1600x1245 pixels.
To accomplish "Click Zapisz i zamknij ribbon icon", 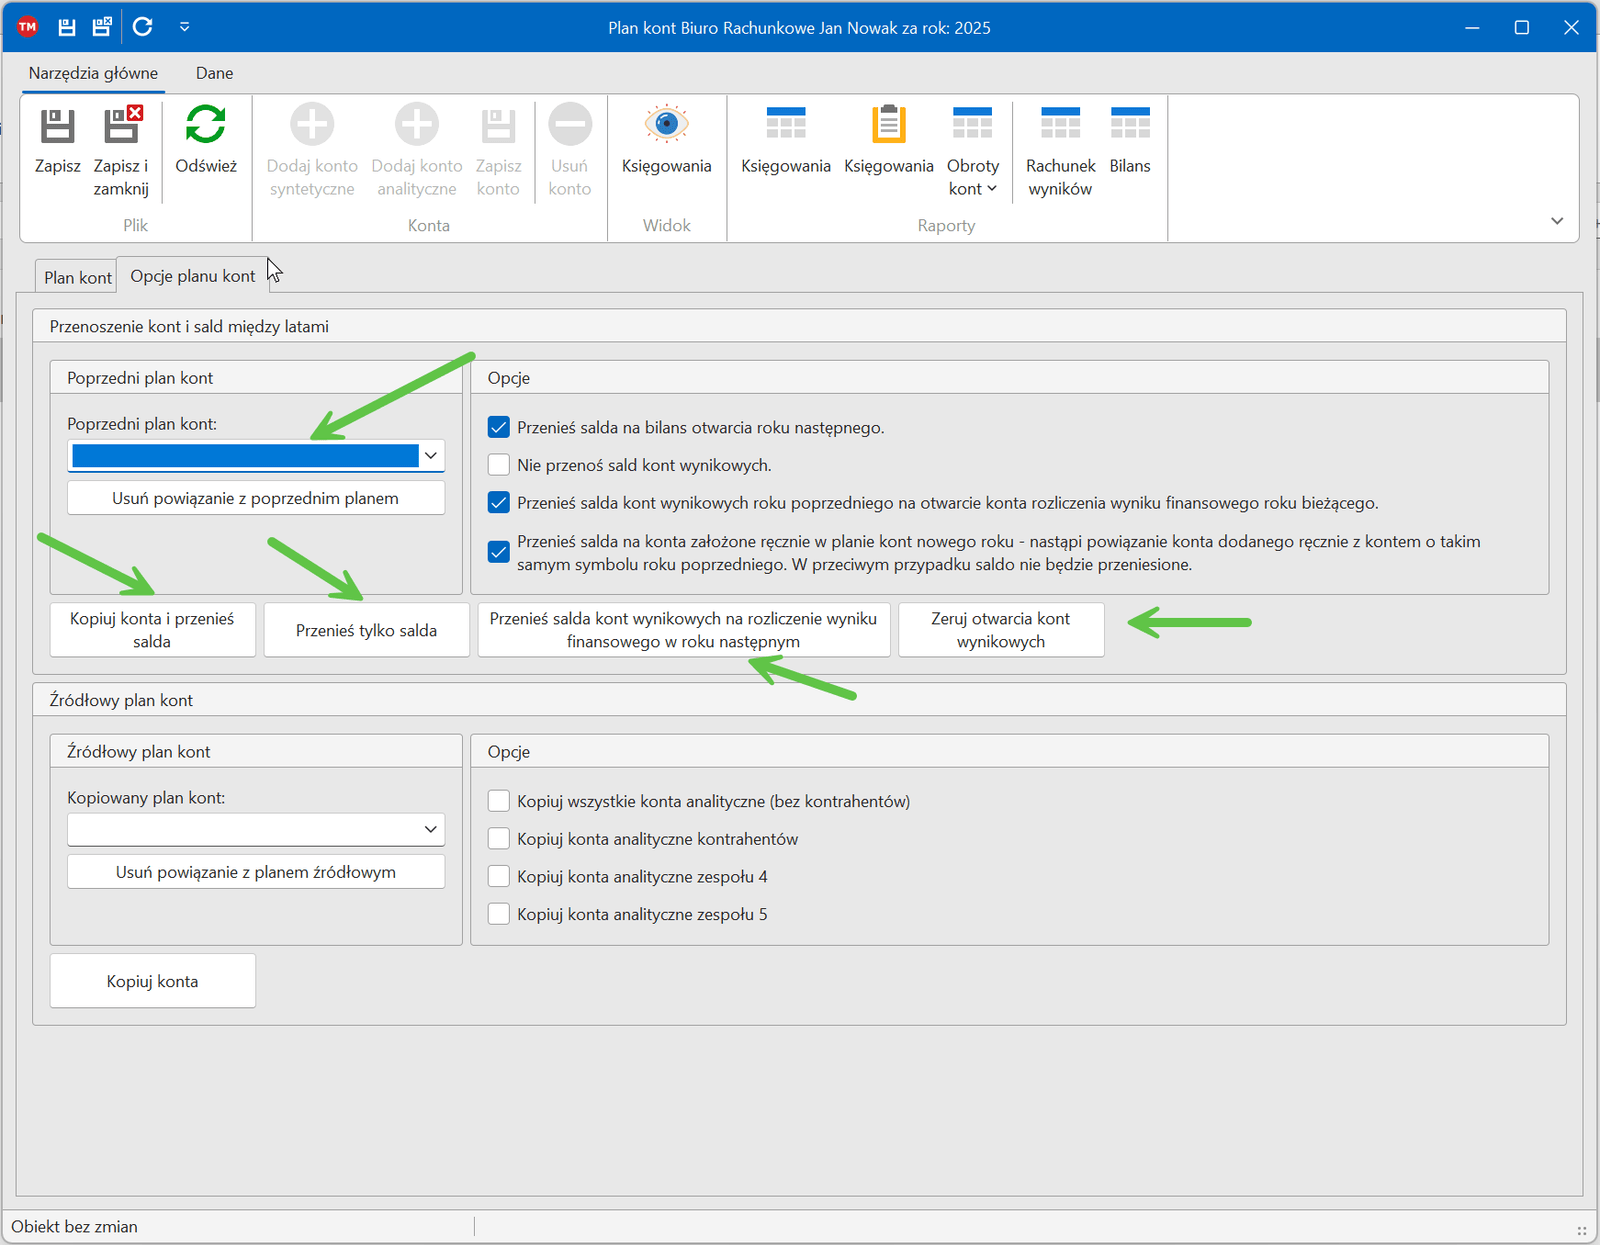I will point(122,127).
